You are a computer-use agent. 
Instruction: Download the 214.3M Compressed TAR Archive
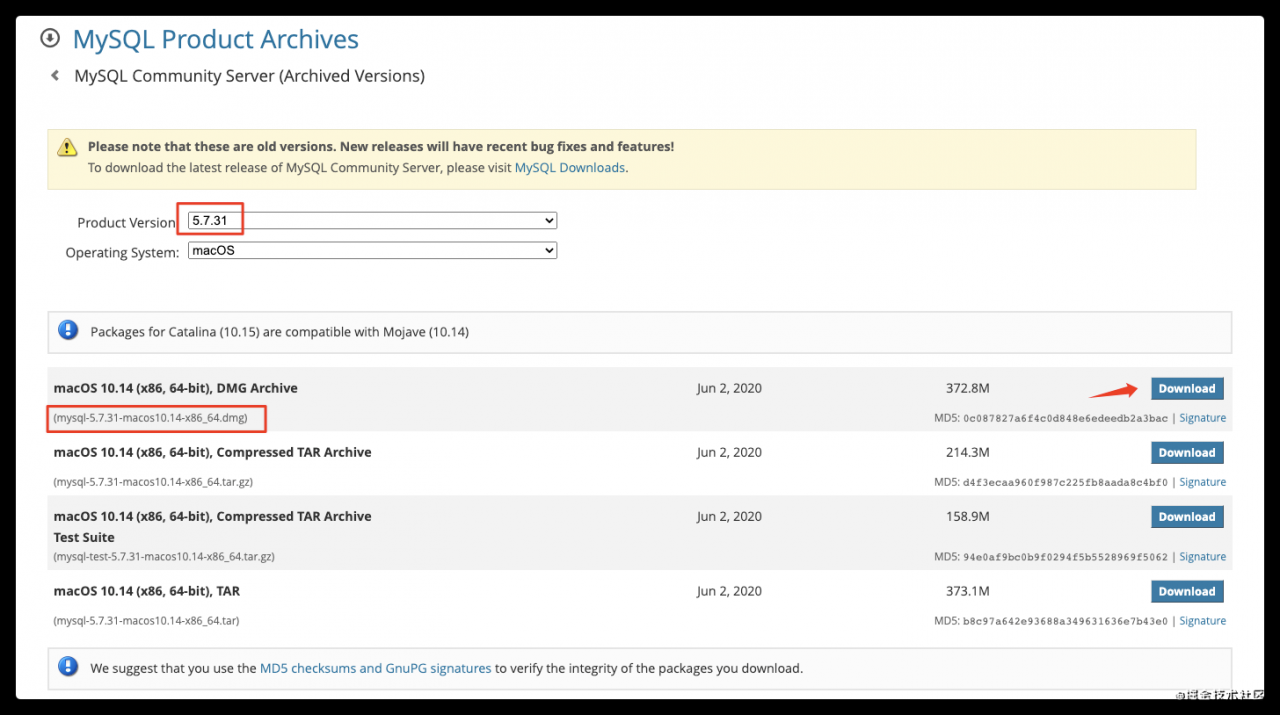click(x=1187, y=453)
